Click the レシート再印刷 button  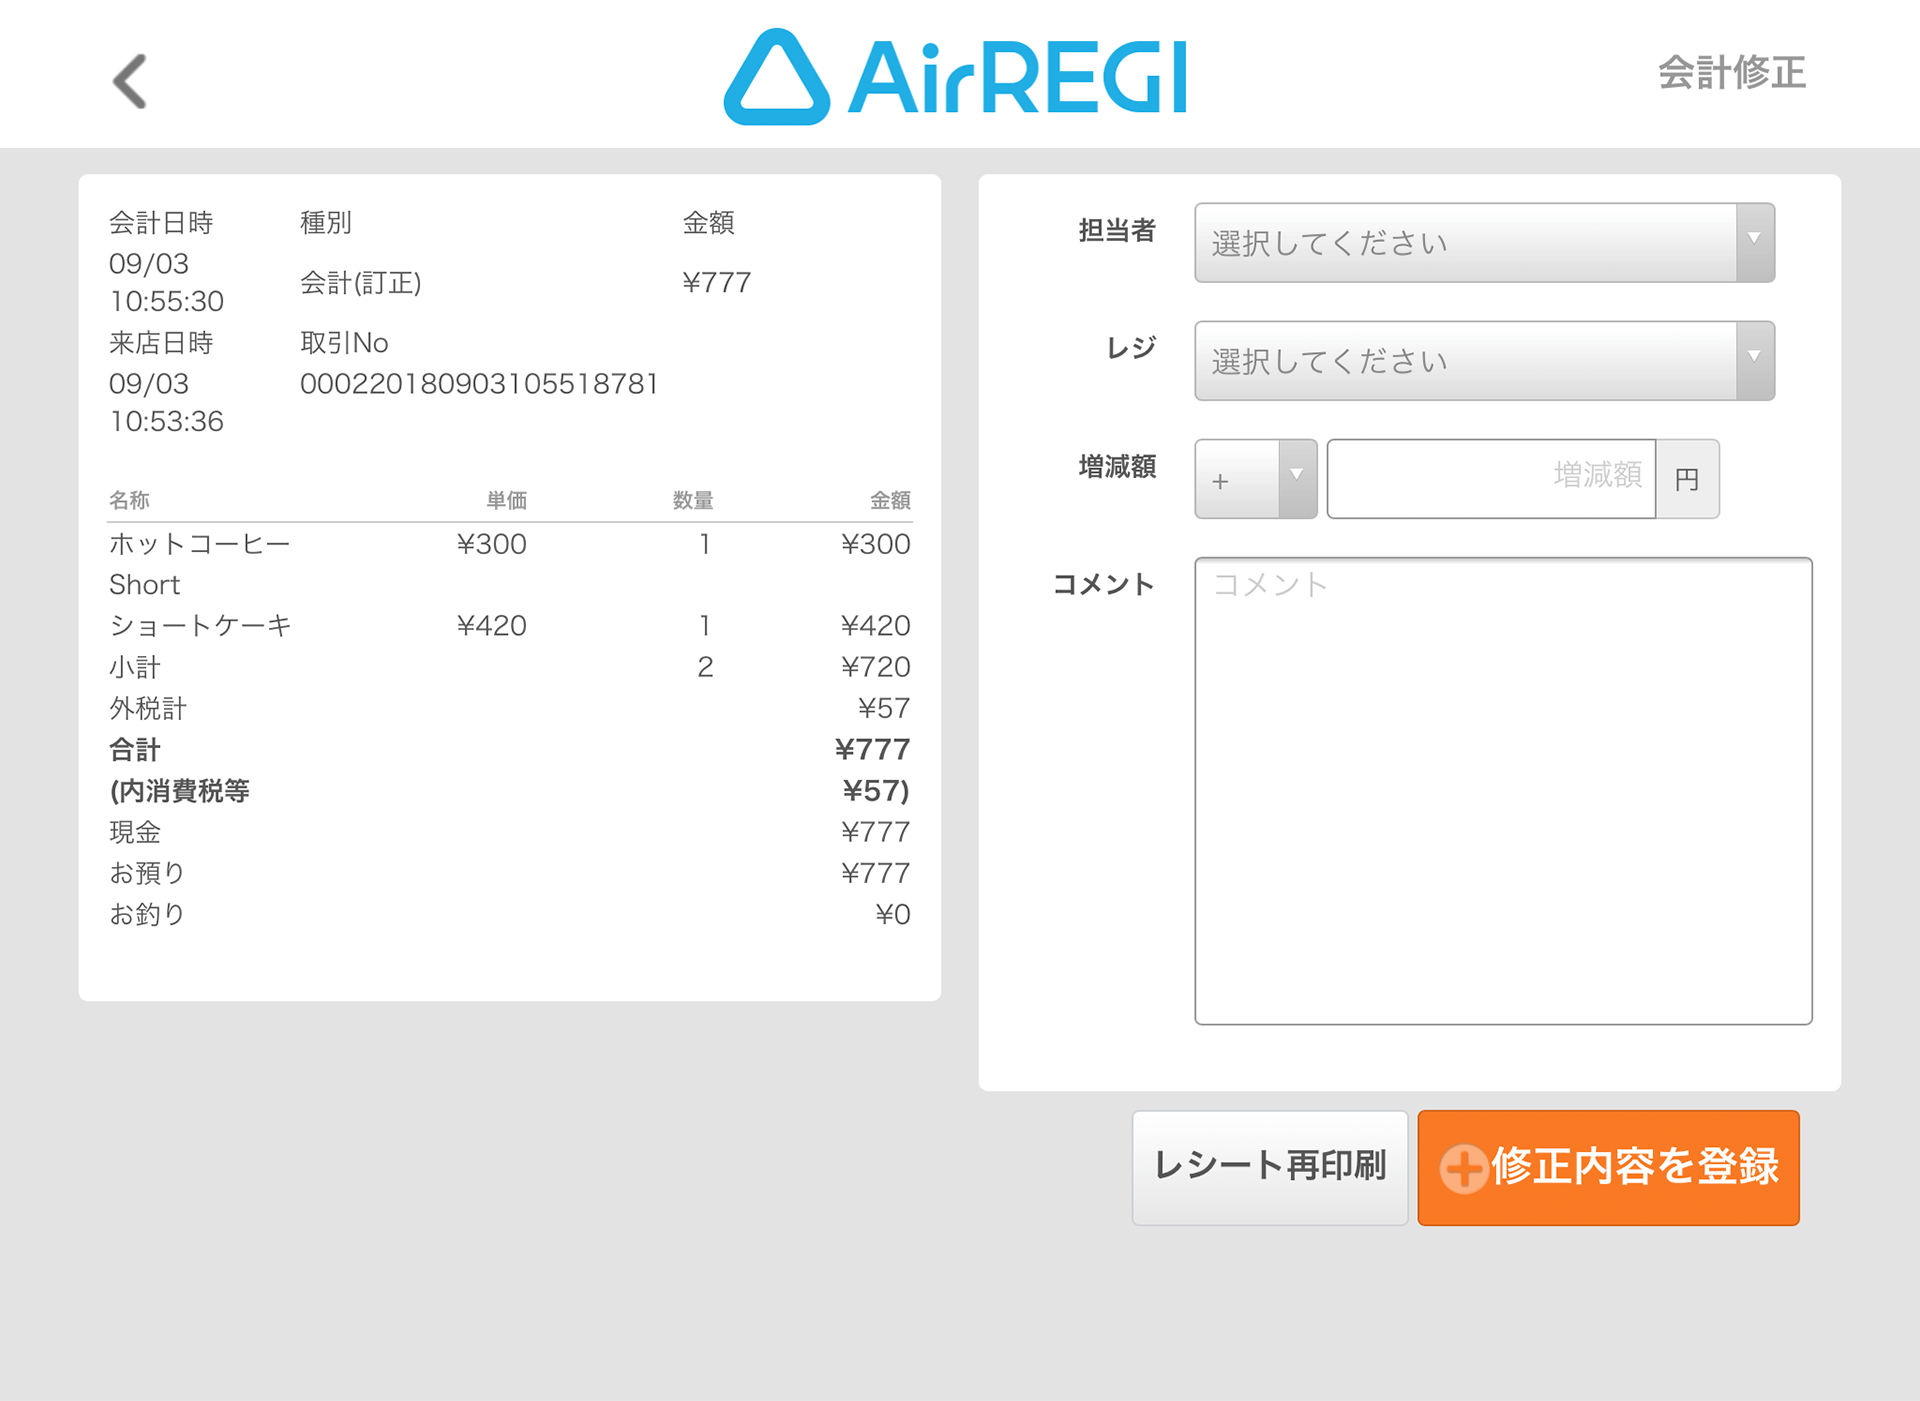pos(1270,1167)
